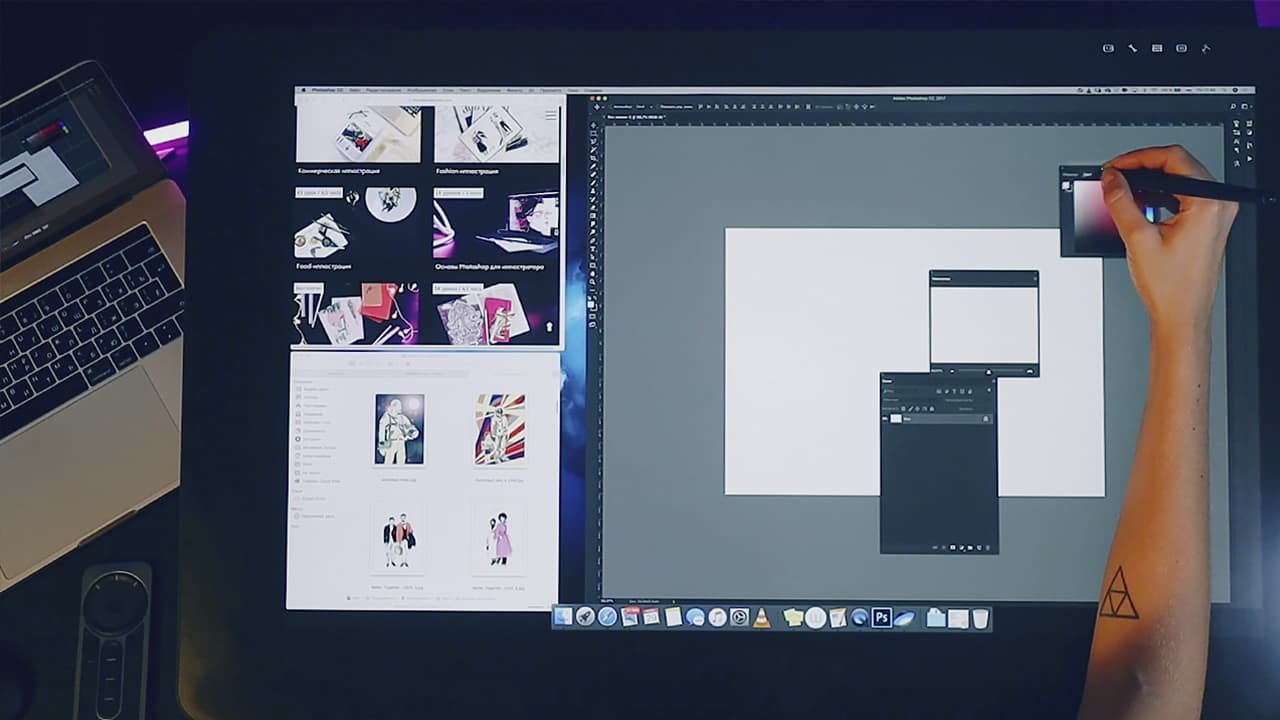Open VLC from the Dock
Image resolution: width=1280 pixels, height=720 pixels.
point(762,617)
